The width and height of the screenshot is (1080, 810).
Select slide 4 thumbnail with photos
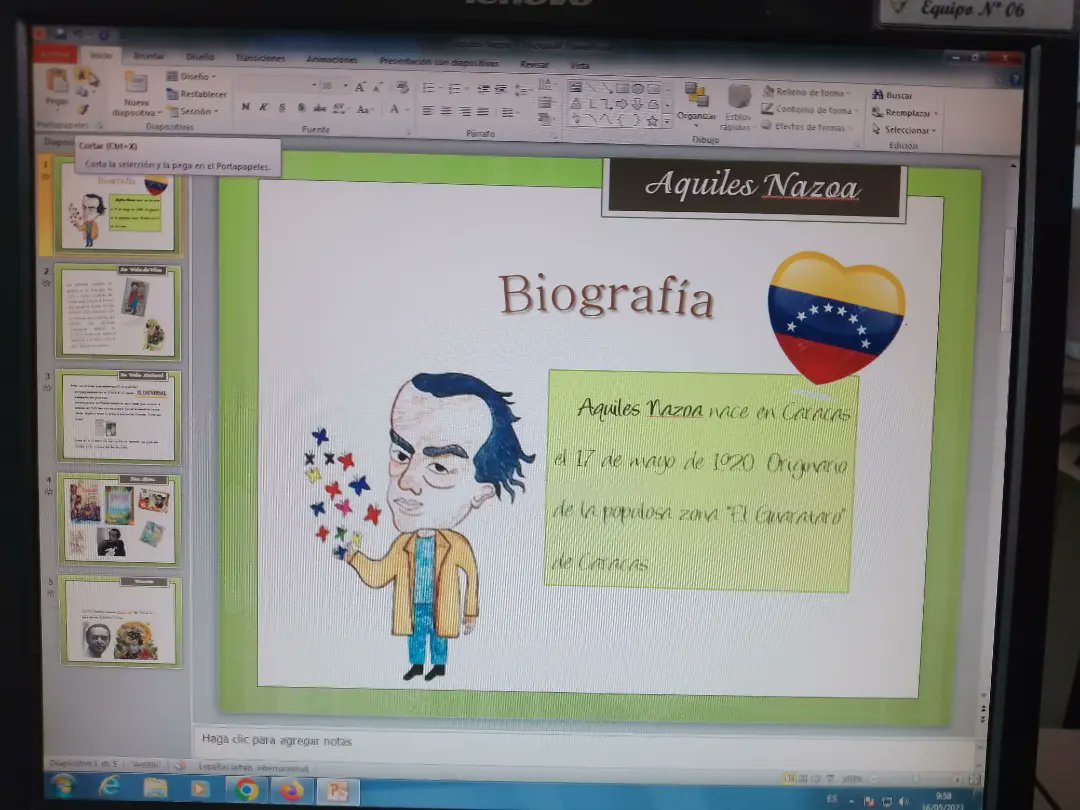click(x=119, y=519)
